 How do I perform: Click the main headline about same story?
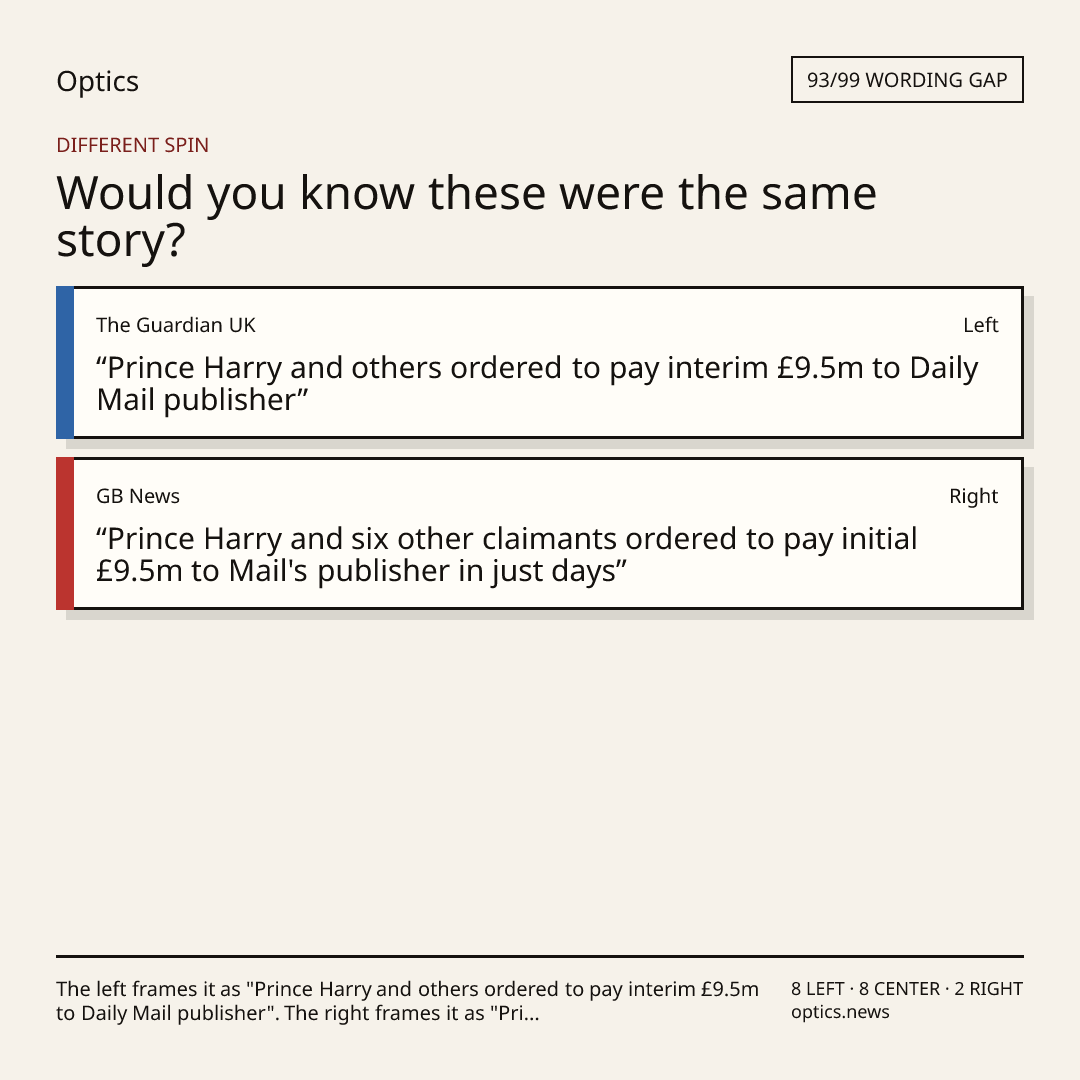click(466, 216)
